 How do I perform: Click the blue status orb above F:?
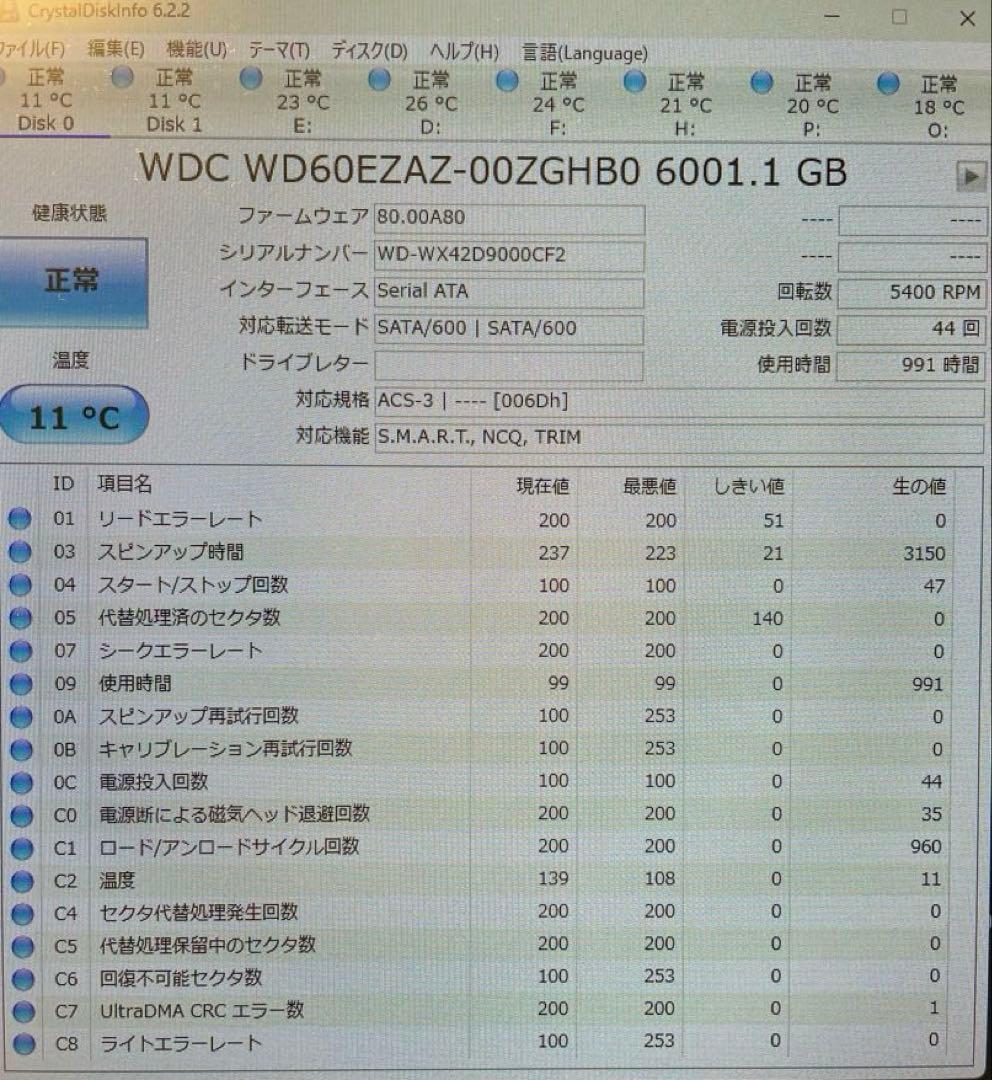(x=507, y=81)
